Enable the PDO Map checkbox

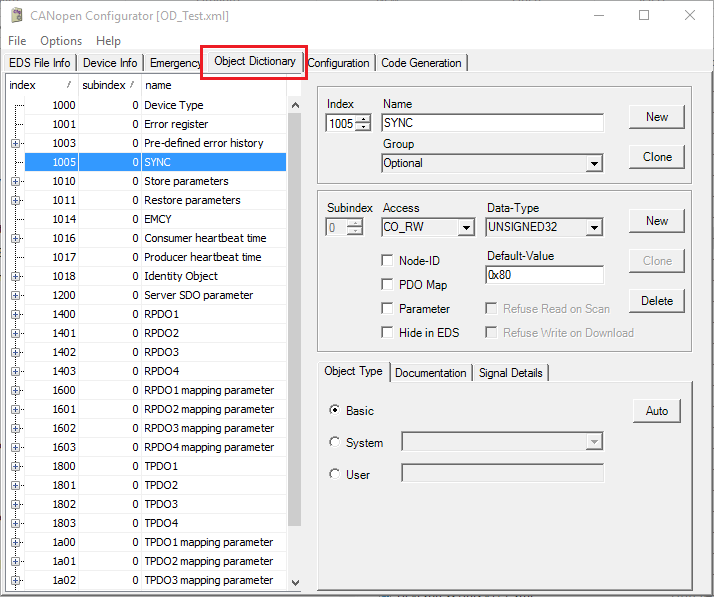pyautogui.click(x=387, y=285)
